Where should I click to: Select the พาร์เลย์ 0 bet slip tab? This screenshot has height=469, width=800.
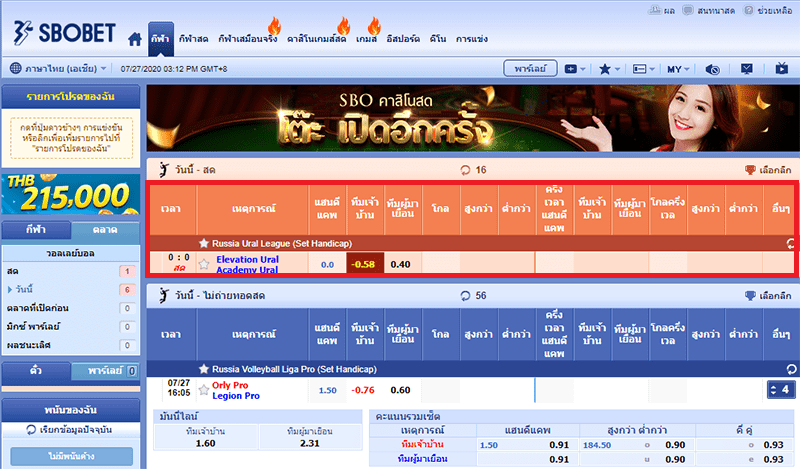pos(105,371)
